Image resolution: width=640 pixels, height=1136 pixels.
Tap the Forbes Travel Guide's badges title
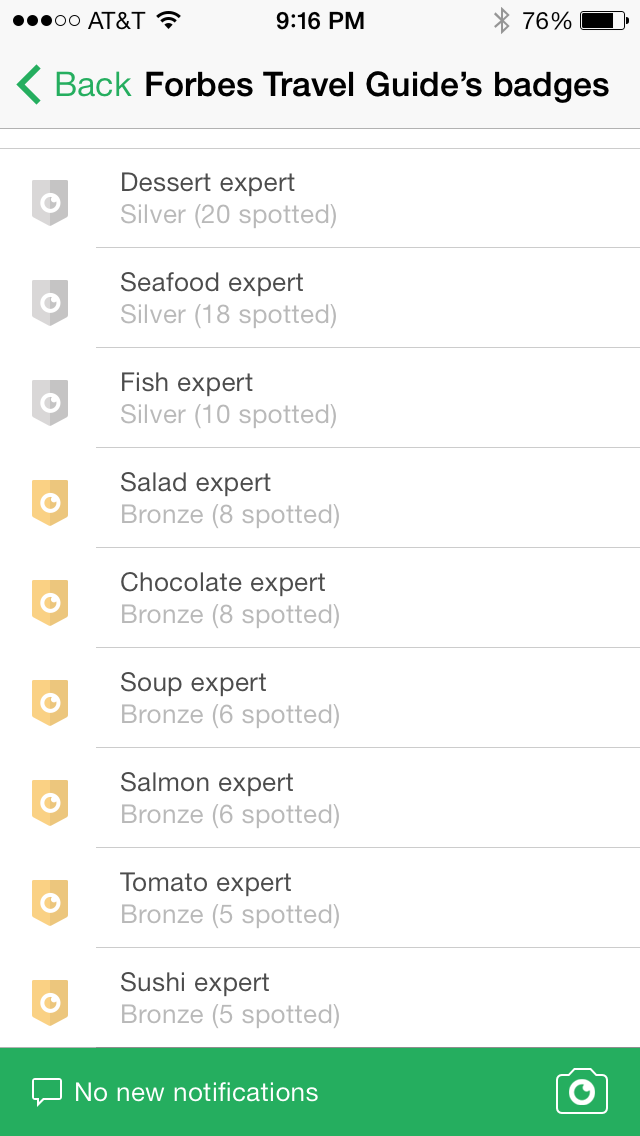click(x=376, y=85)
